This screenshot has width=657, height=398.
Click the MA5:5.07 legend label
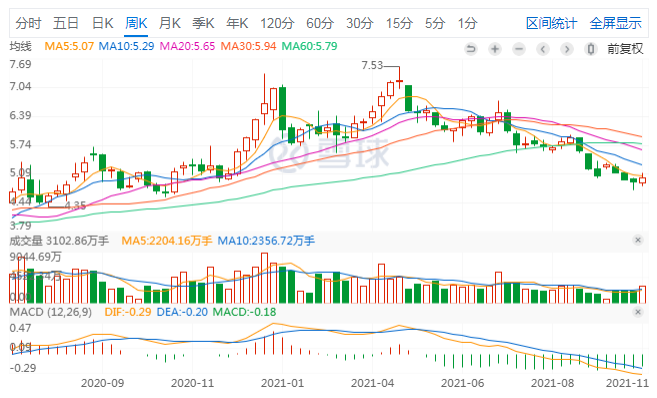pyautogui.click(x=69, y=46)
